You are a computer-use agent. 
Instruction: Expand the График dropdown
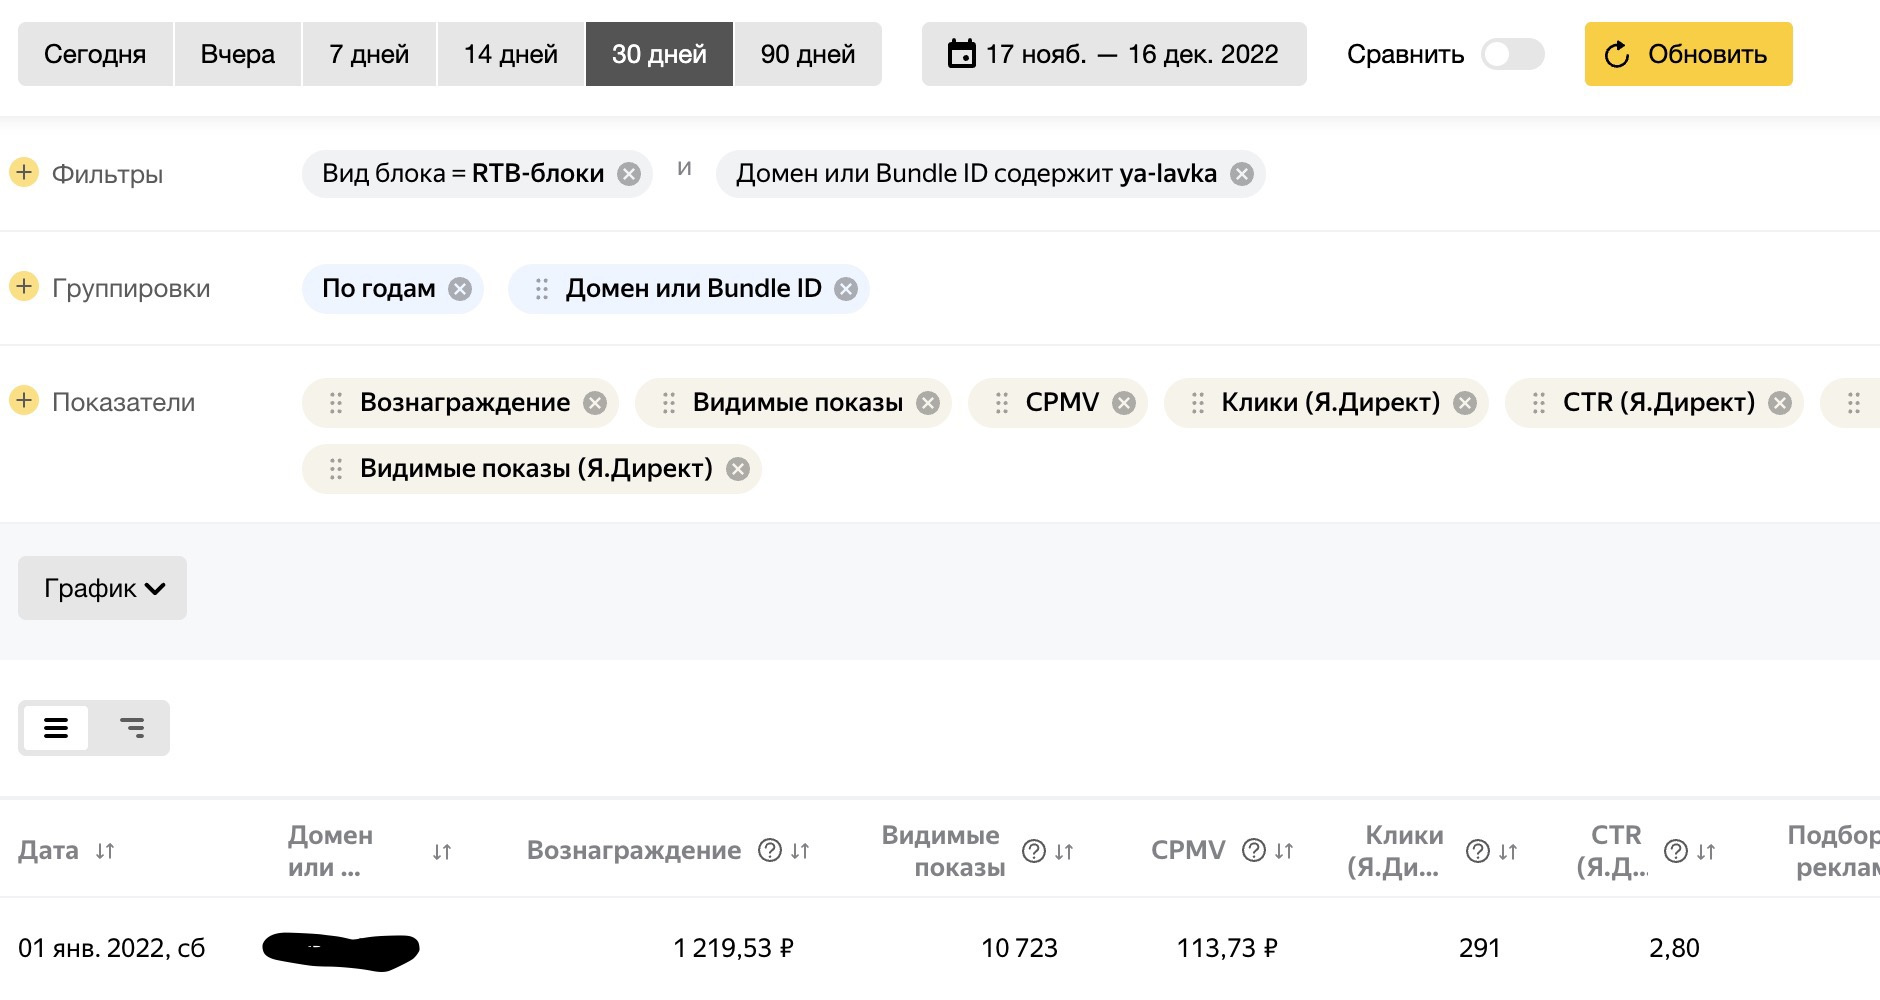102,588
